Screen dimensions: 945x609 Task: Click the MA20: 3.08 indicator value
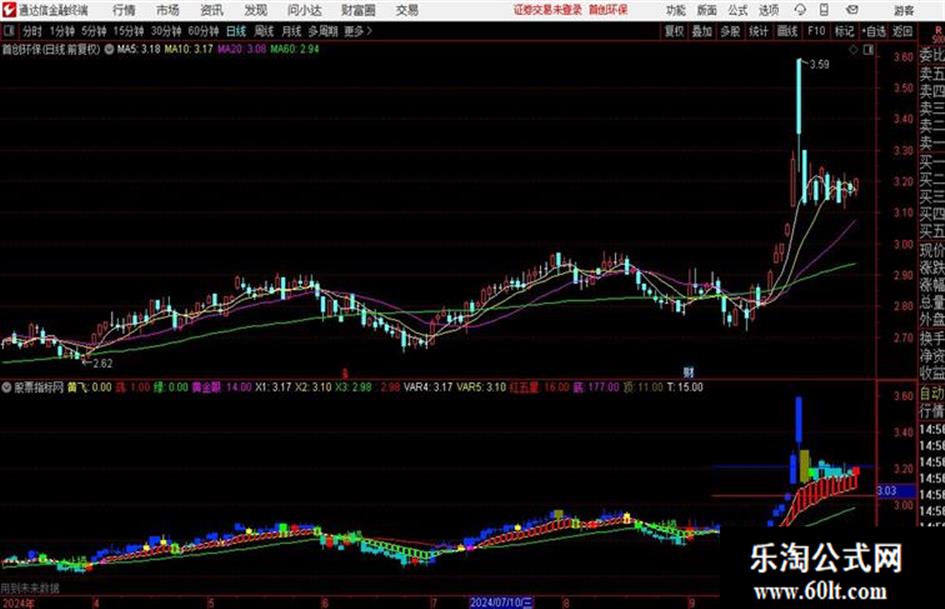click(241, 49)
